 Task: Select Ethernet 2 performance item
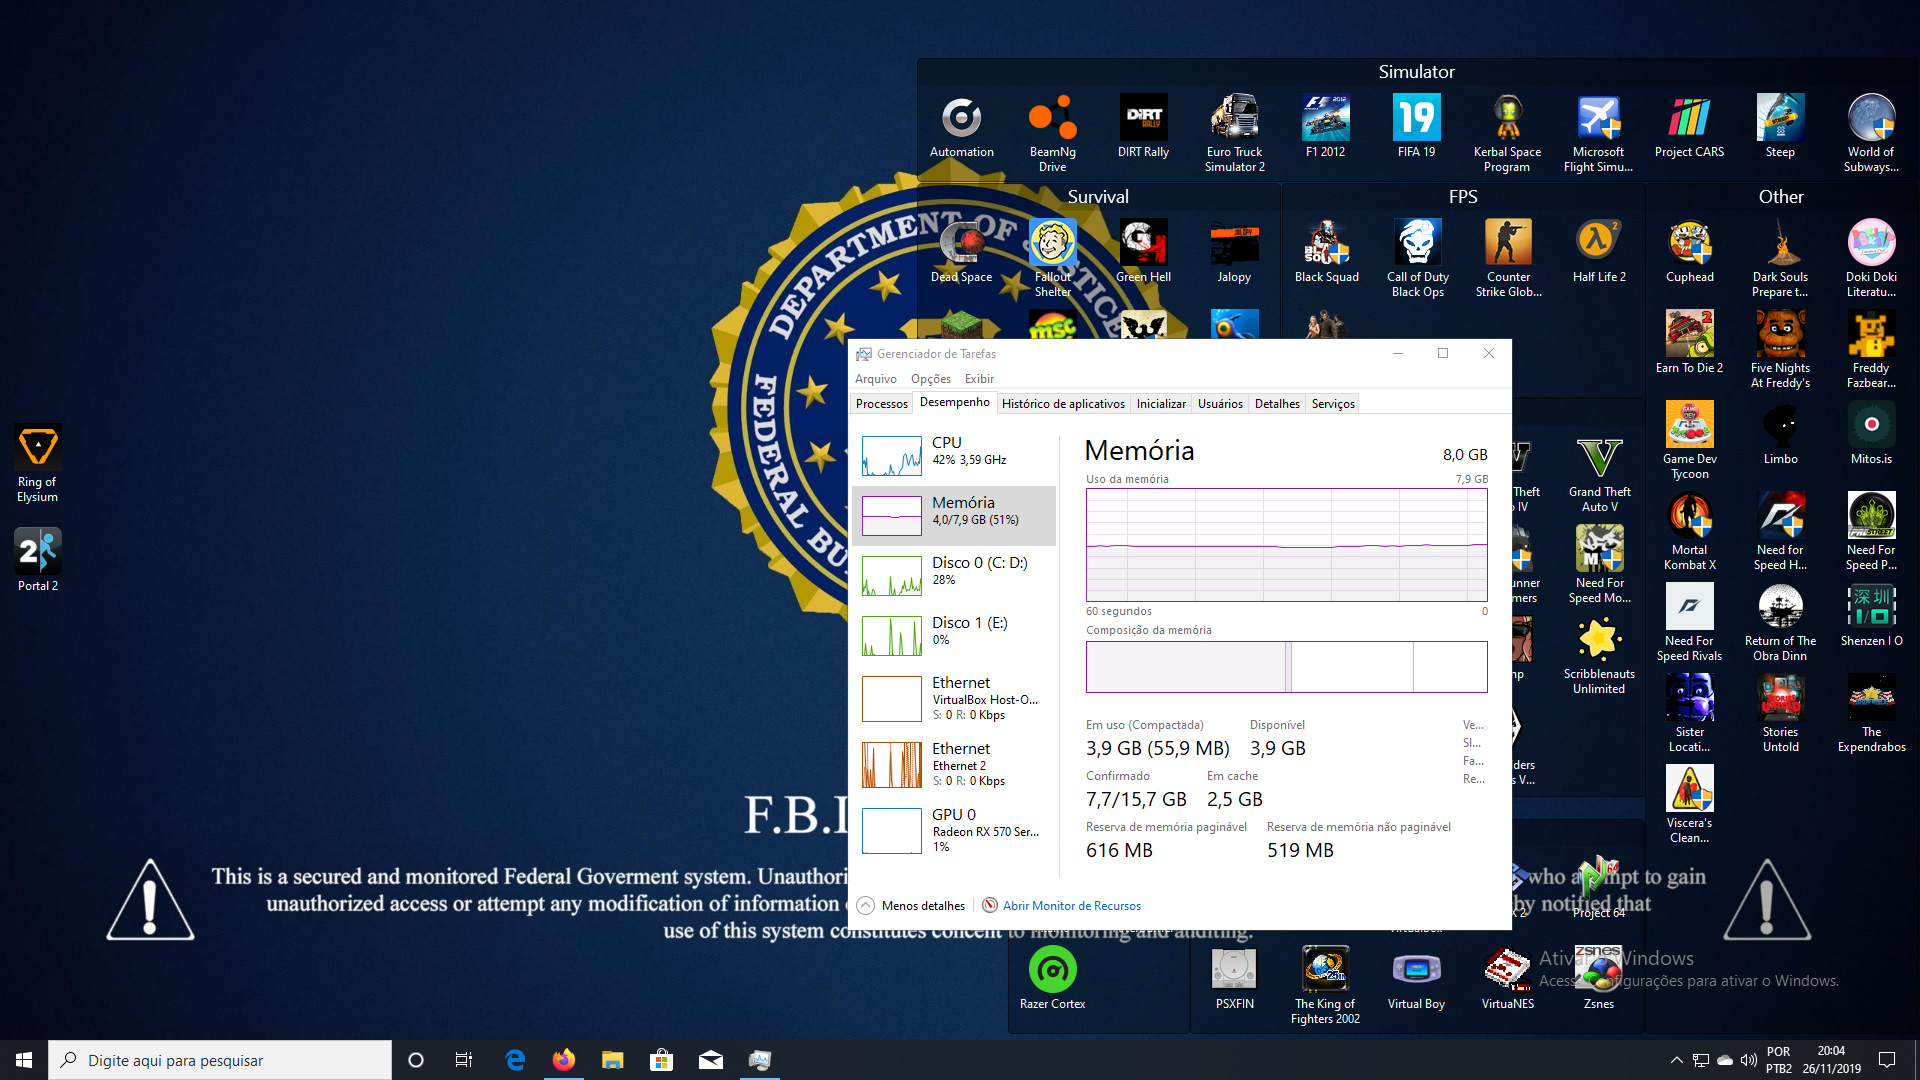pos(954,765)
